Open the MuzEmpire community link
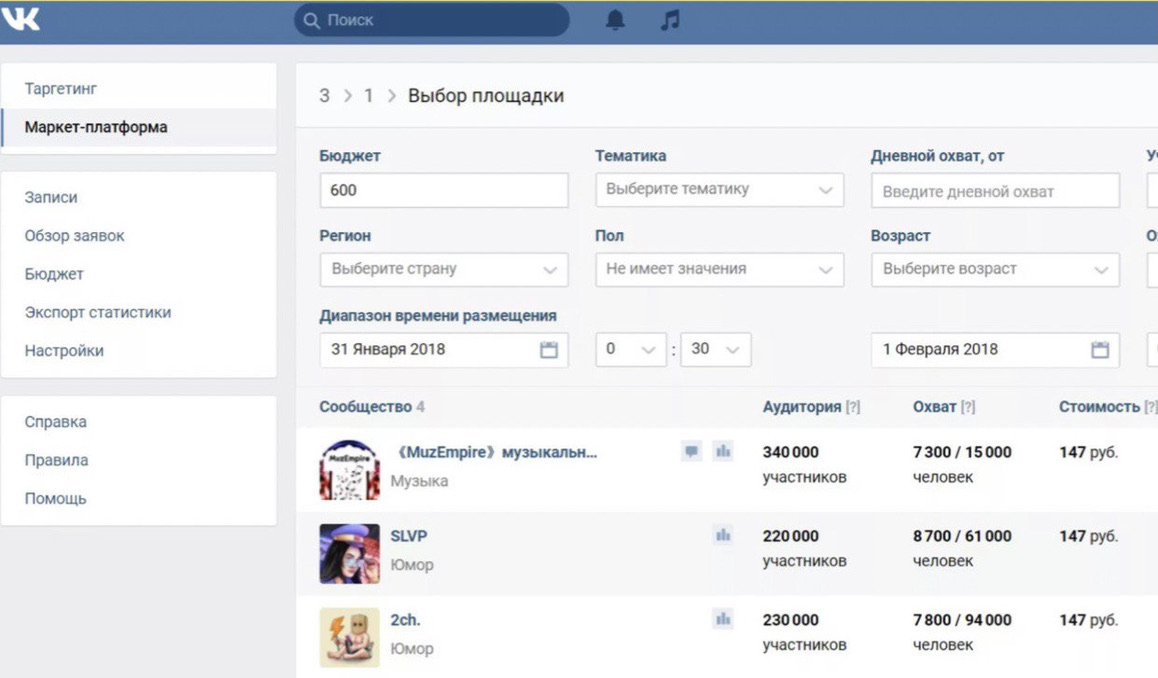Viewport: 1158px width, 678px height. (x=496, y=452)
